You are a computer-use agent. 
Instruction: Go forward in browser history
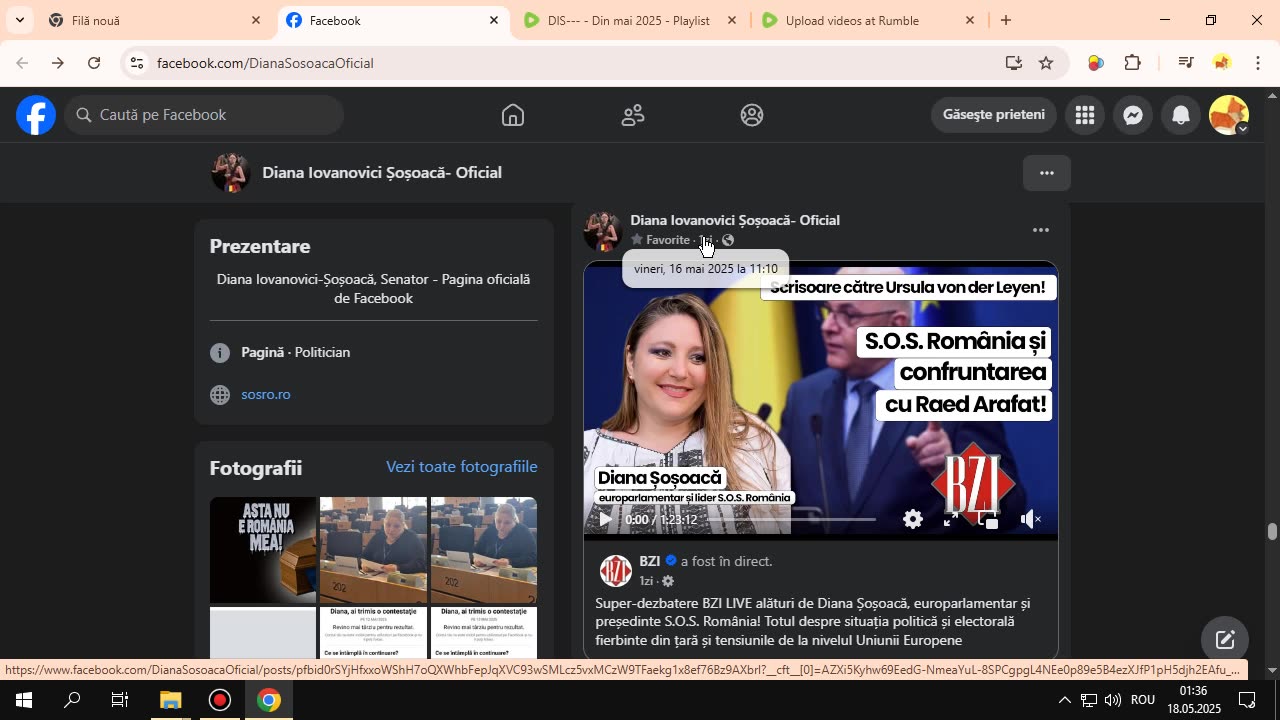[58, 63]
